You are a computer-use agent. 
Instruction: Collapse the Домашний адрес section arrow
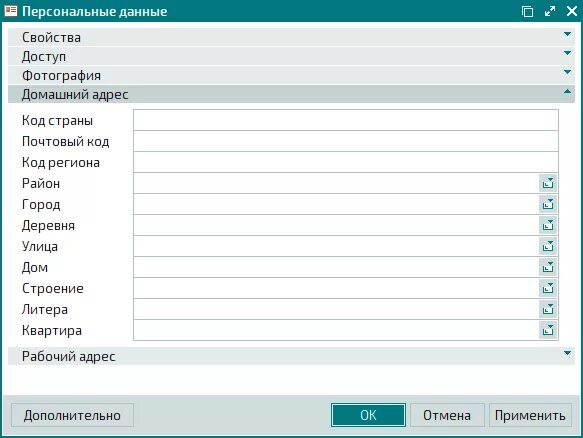(x=567, y=91)
